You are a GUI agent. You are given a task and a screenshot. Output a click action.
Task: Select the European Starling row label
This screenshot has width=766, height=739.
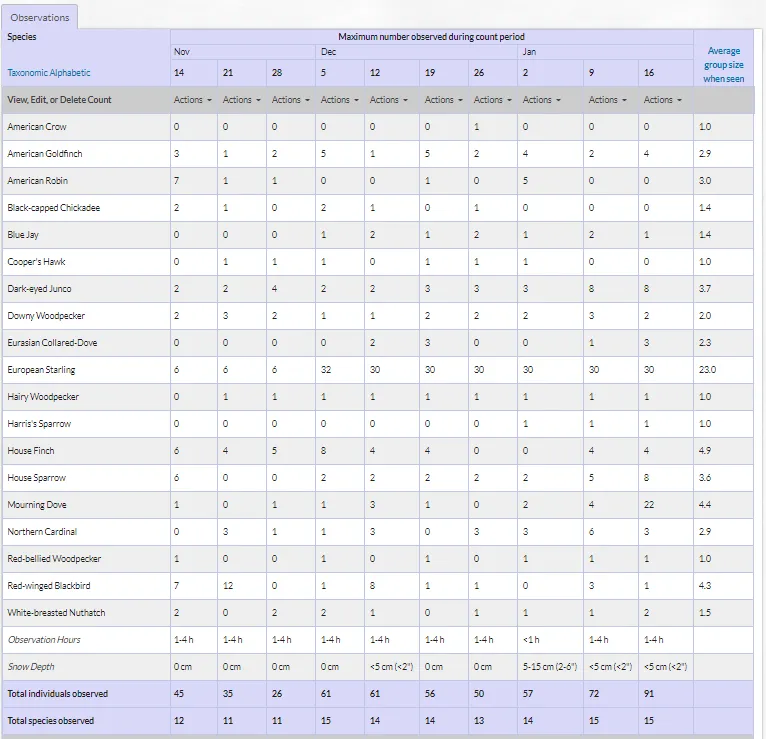pyautogui.click(x=42, y=370)
